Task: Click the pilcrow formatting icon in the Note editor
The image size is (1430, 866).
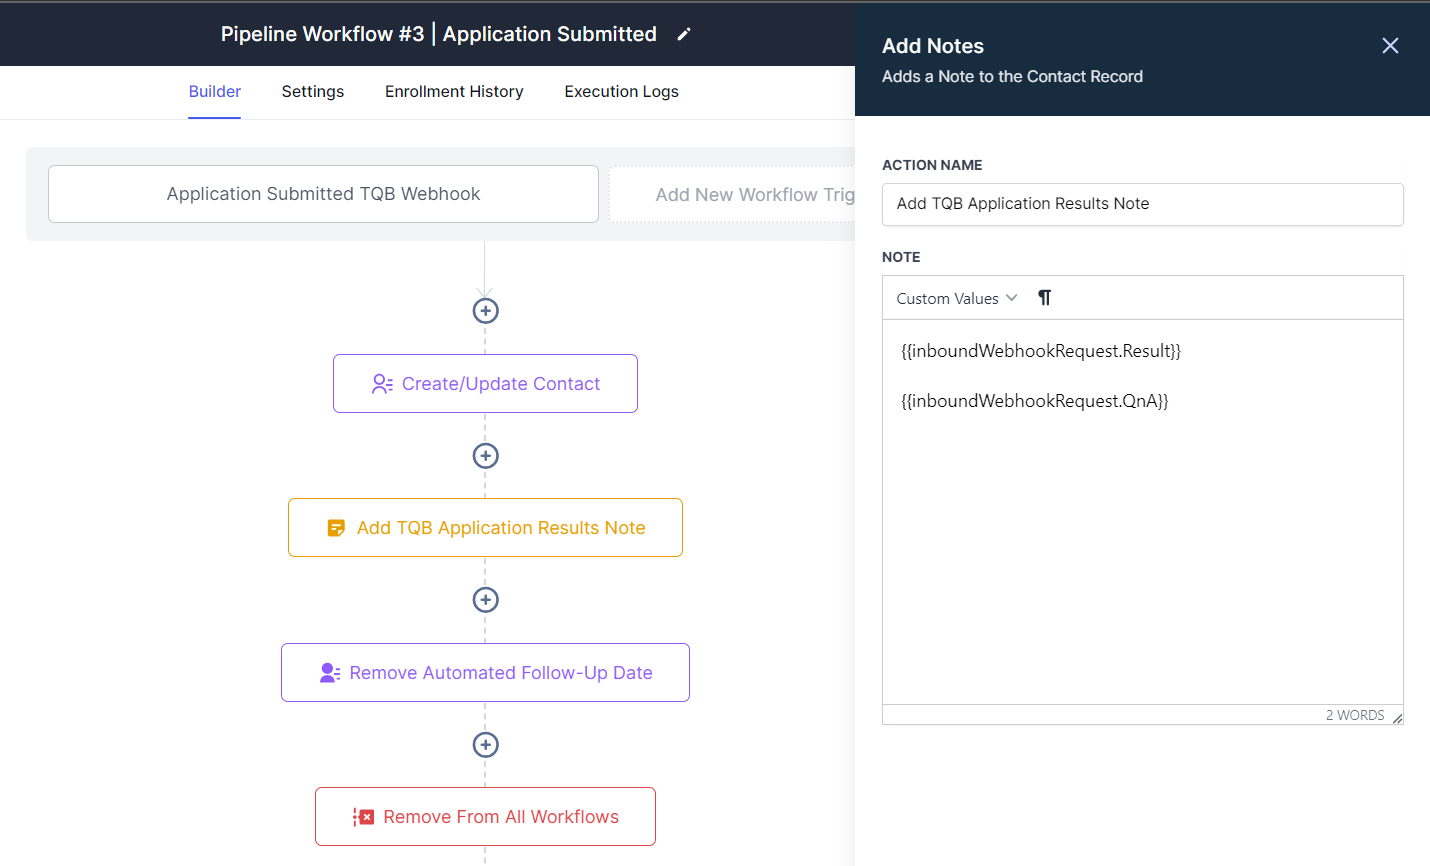Action: click(1044, 297)
